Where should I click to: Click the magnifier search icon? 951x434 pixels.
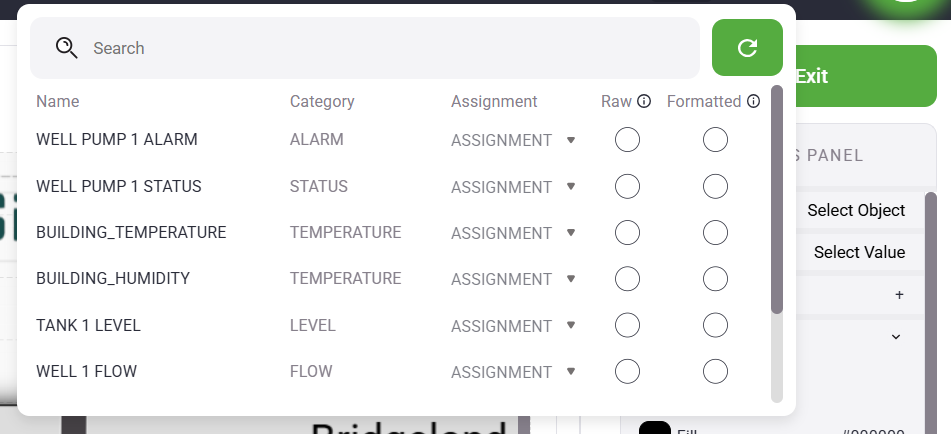click(x=67, y=48)
